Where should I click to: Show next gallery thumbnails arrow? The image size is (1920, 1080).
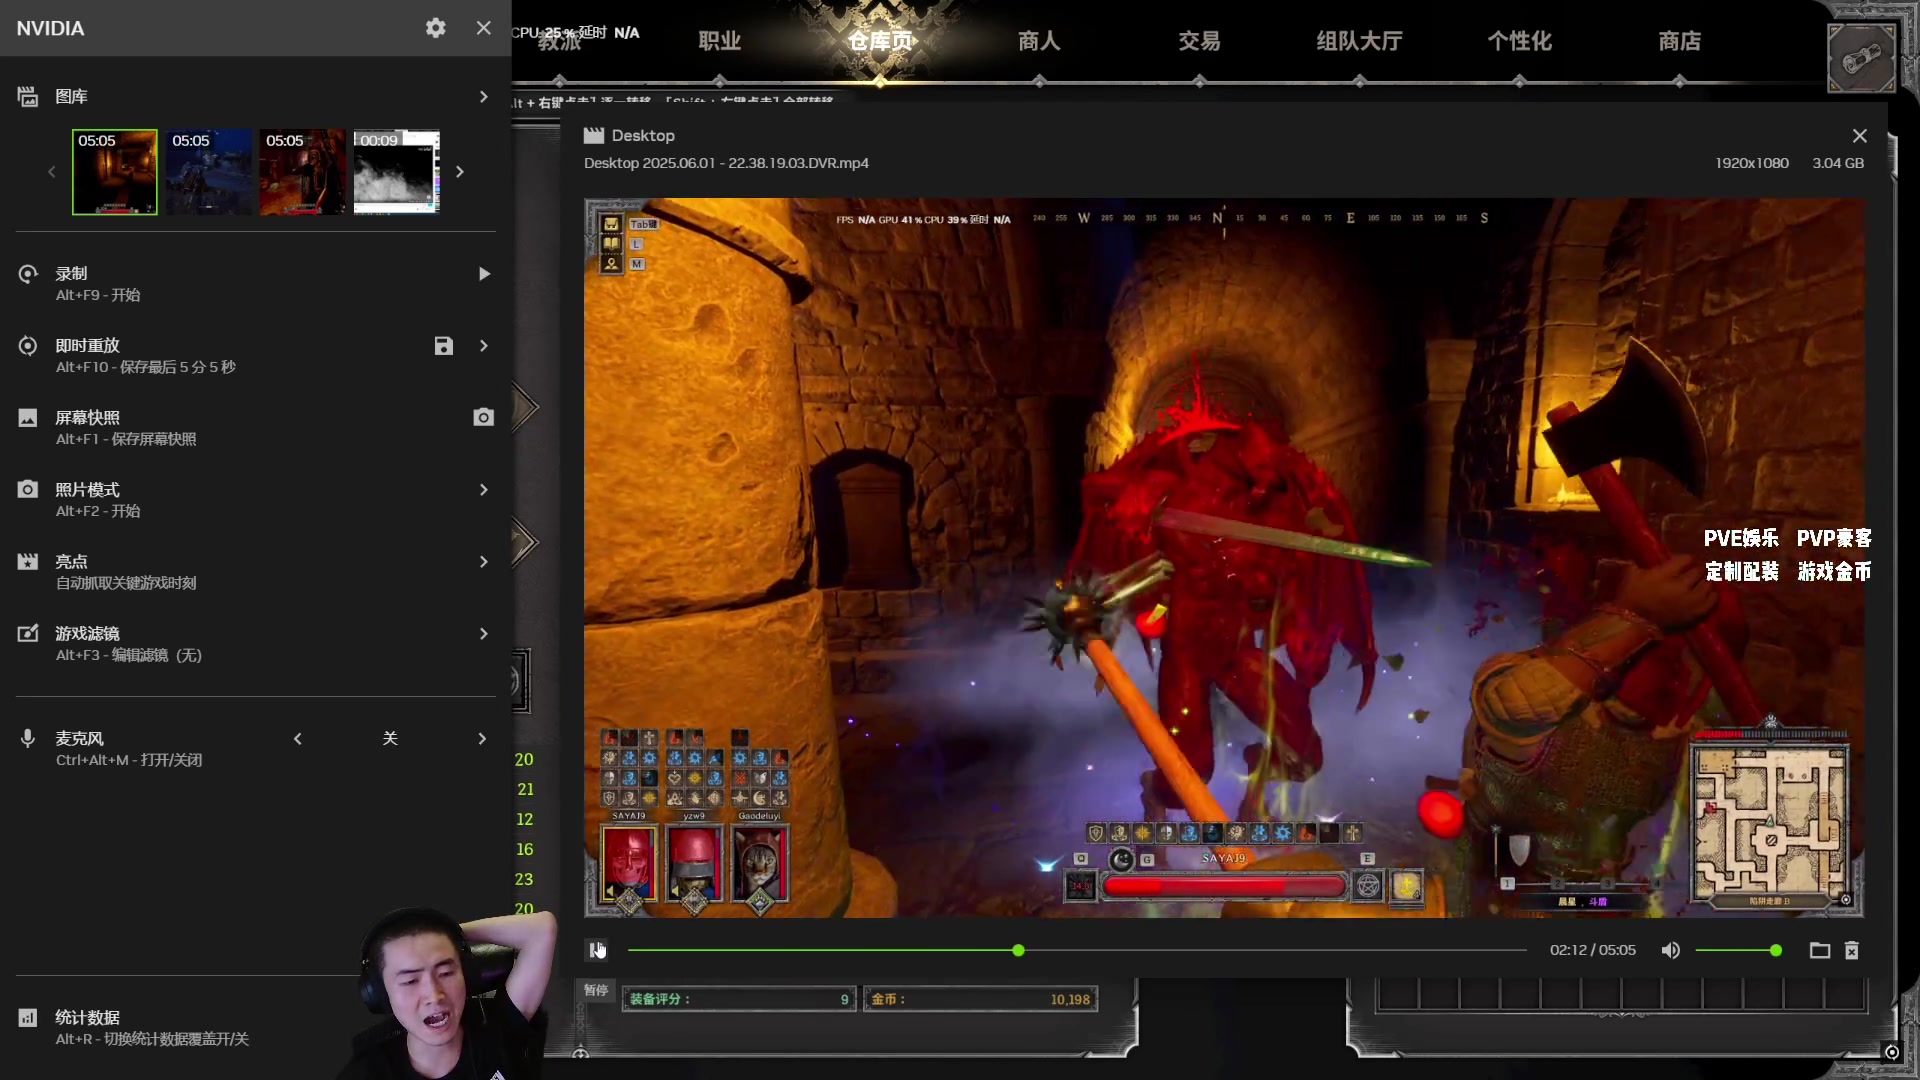pos(460,172)
